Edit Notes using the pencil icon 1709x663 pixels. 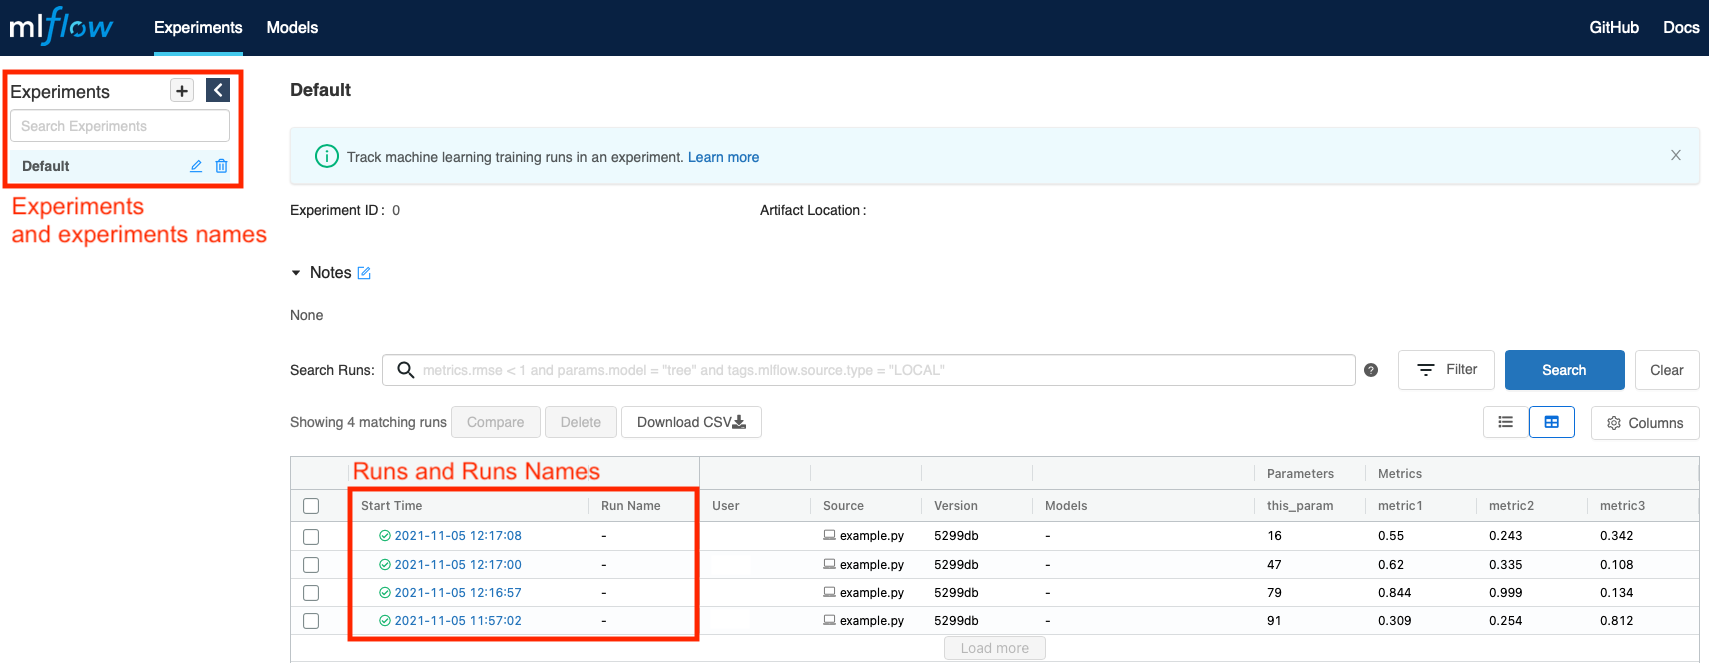point(364,273)
